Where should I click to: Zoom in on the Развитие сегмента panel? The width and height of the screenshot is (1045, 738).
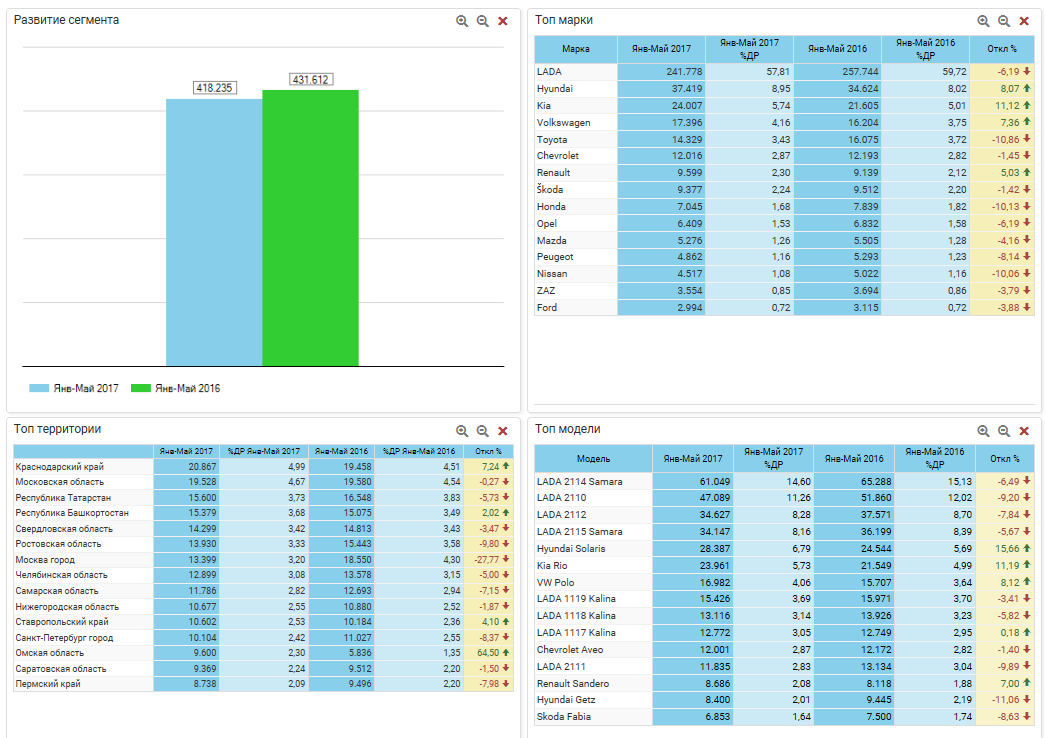[x=462, y=21]
